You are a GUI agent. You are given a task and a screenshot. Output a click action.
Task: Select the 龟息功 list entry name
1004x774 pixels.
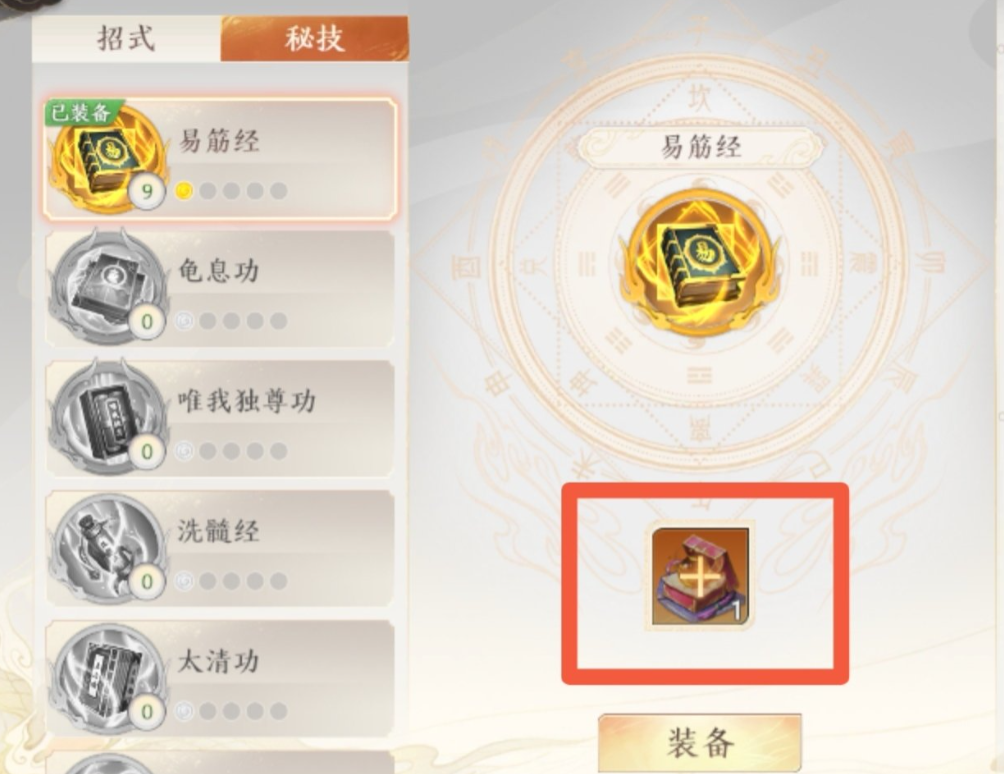[218, 271]
